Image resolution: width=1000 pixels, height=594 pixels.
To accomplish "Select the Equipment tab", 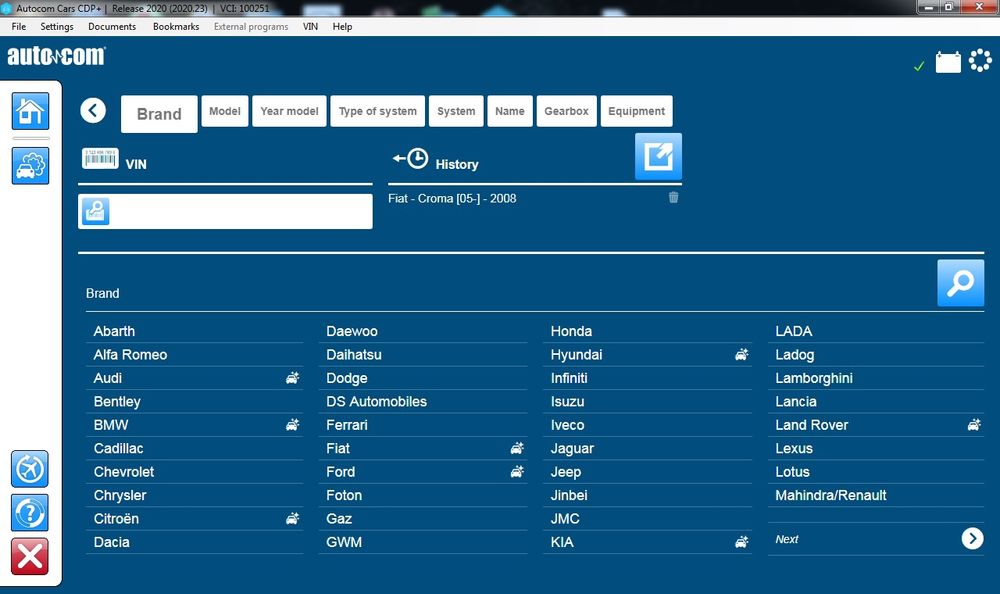I will pyautogui.click(x=636, y=111).
